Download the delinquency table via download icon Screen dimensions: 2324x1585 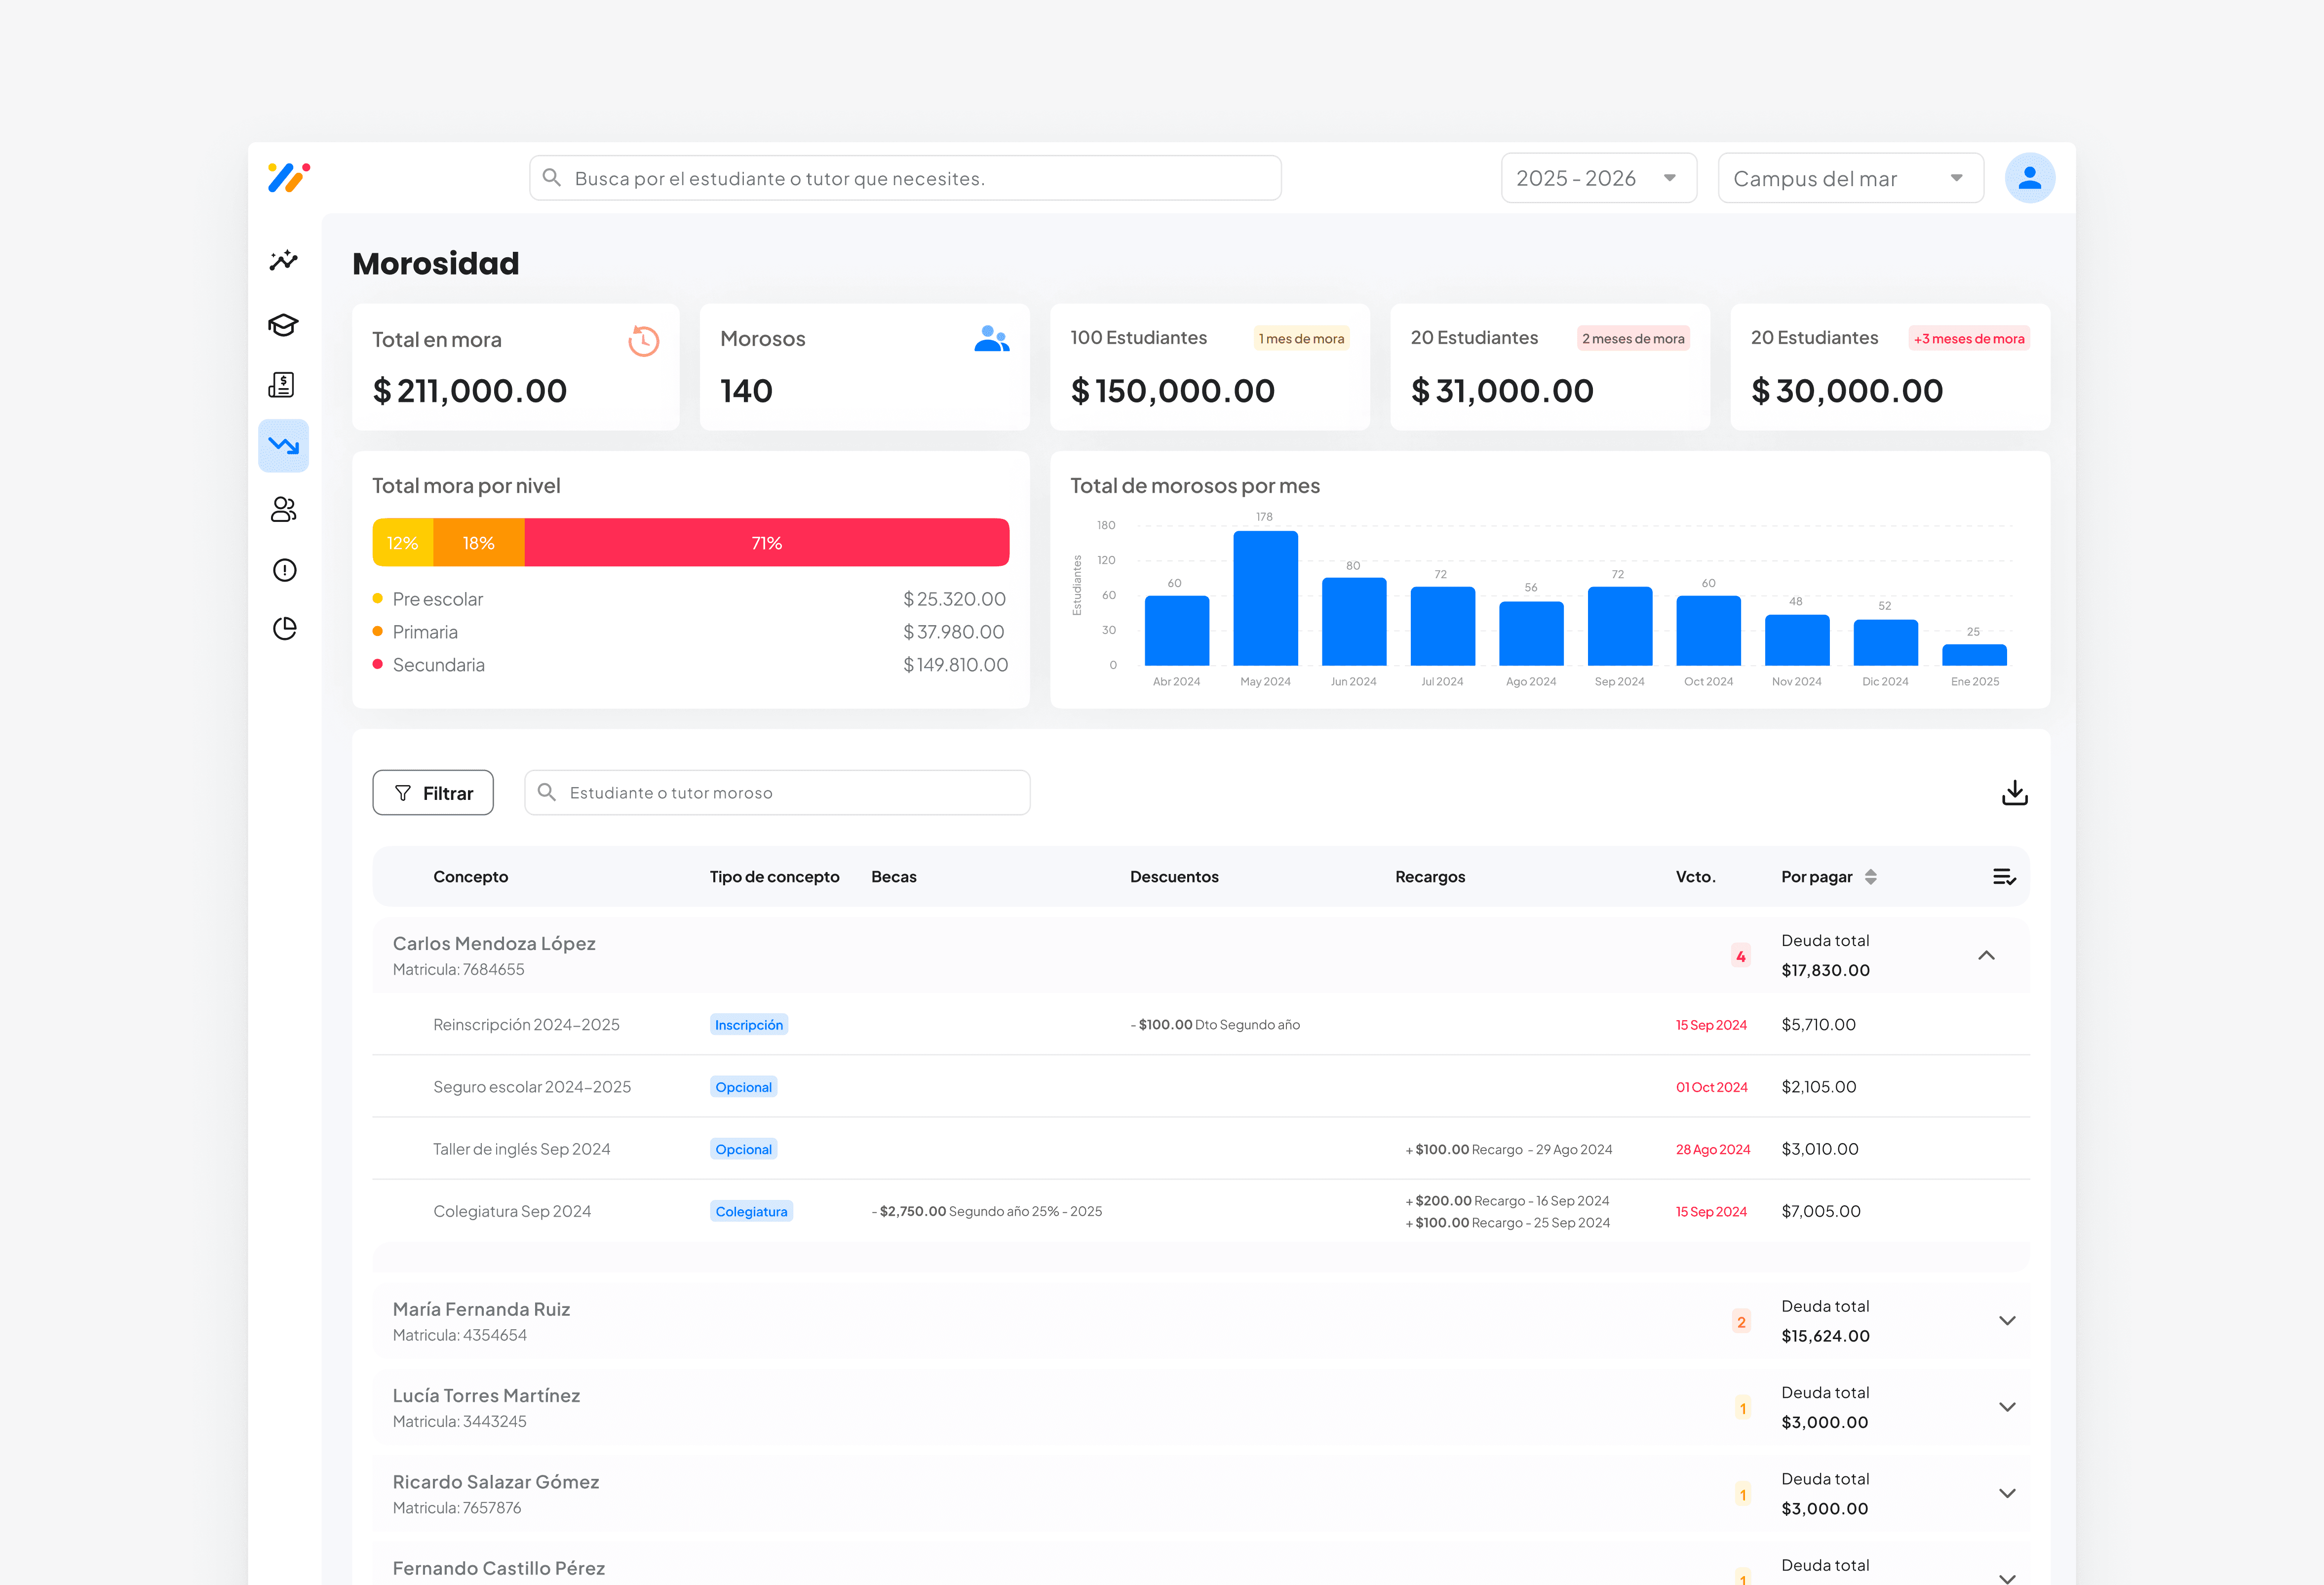pos(2014,793)
